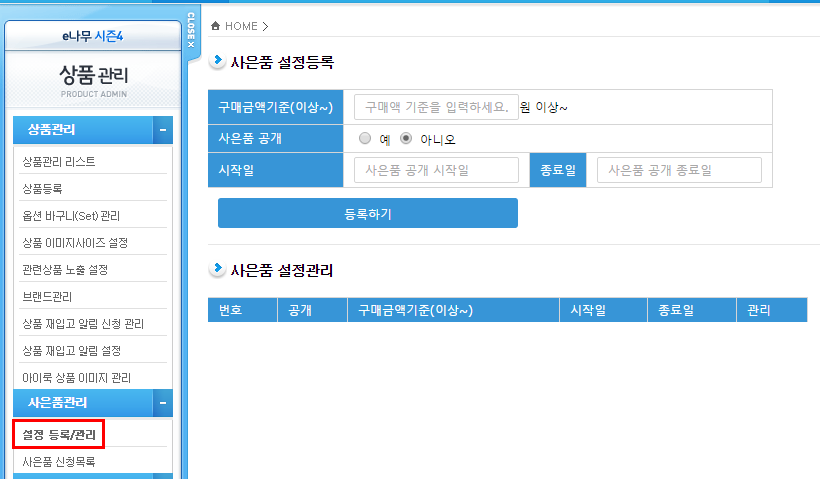
Task: Select the '아니오' radio button
Action: coord(406,139)
